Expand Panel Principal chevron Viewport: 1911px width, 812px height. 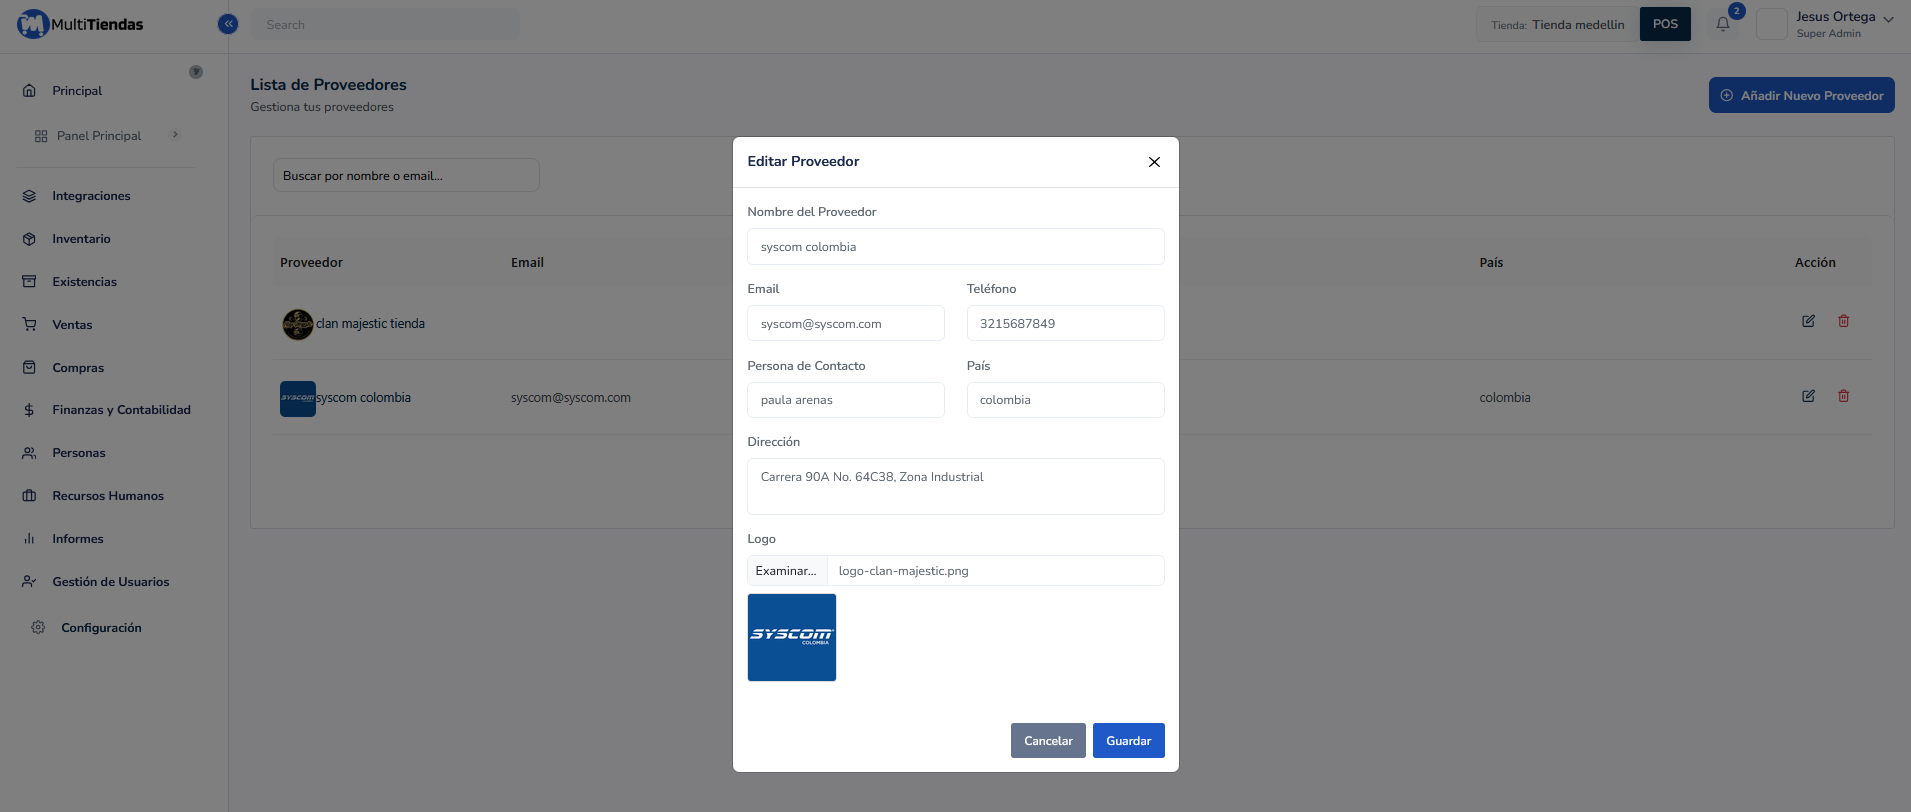175,135
